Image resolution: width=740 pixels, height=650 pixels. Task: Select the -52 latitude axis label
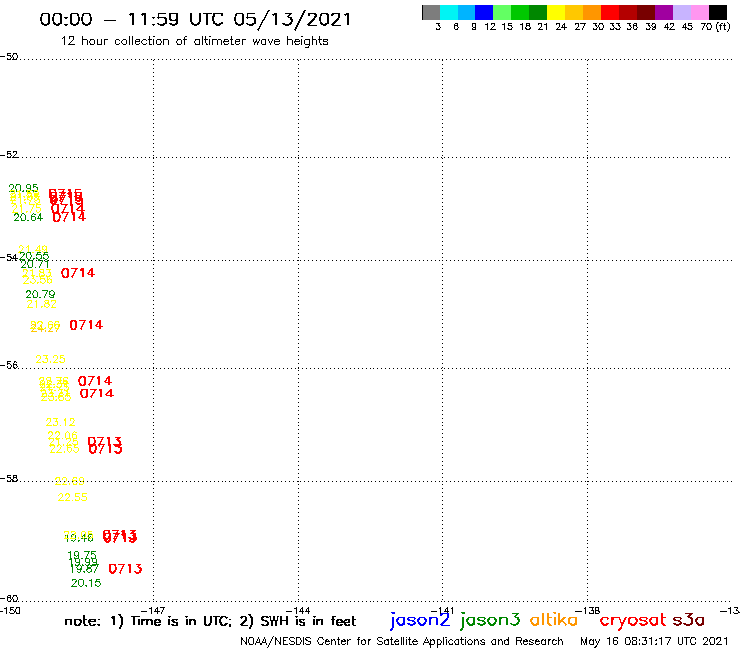pos(9,155)
